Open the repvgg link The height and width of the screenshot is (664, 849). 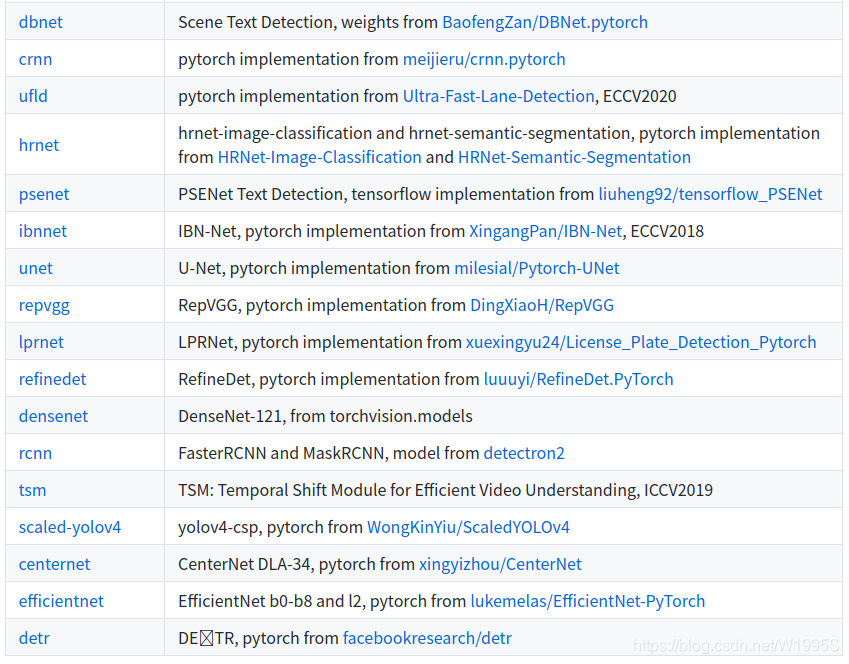(44, 305)
